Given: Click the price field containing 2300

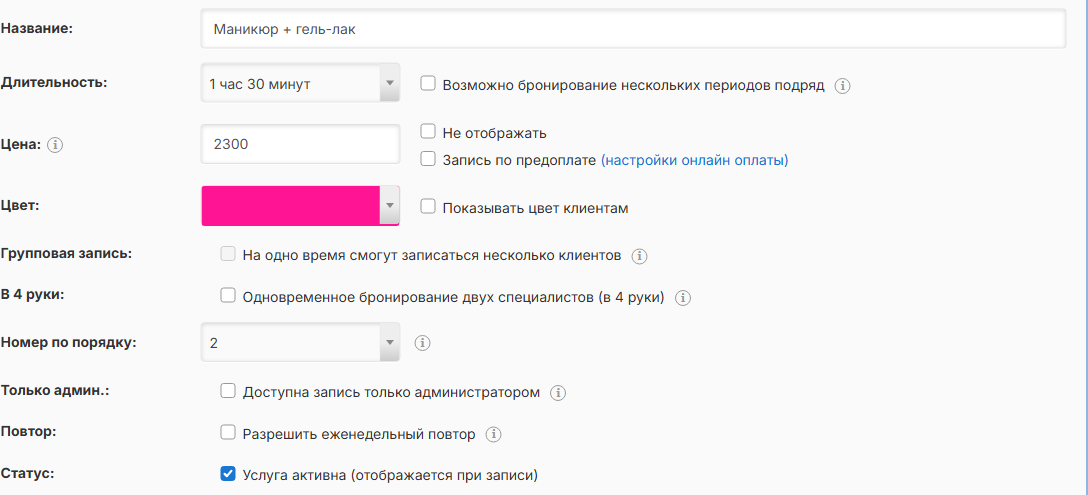Looking at the screenshot, I should coord(300,144).
